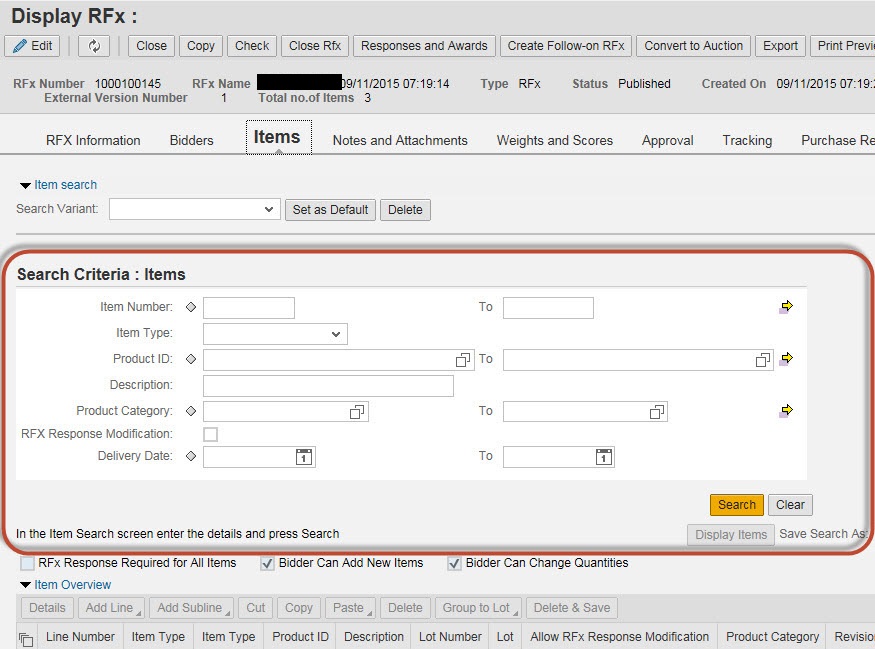Click Delete button next to Set as Default
Viewport: 875px width, 649px height.
pos(405,210)
